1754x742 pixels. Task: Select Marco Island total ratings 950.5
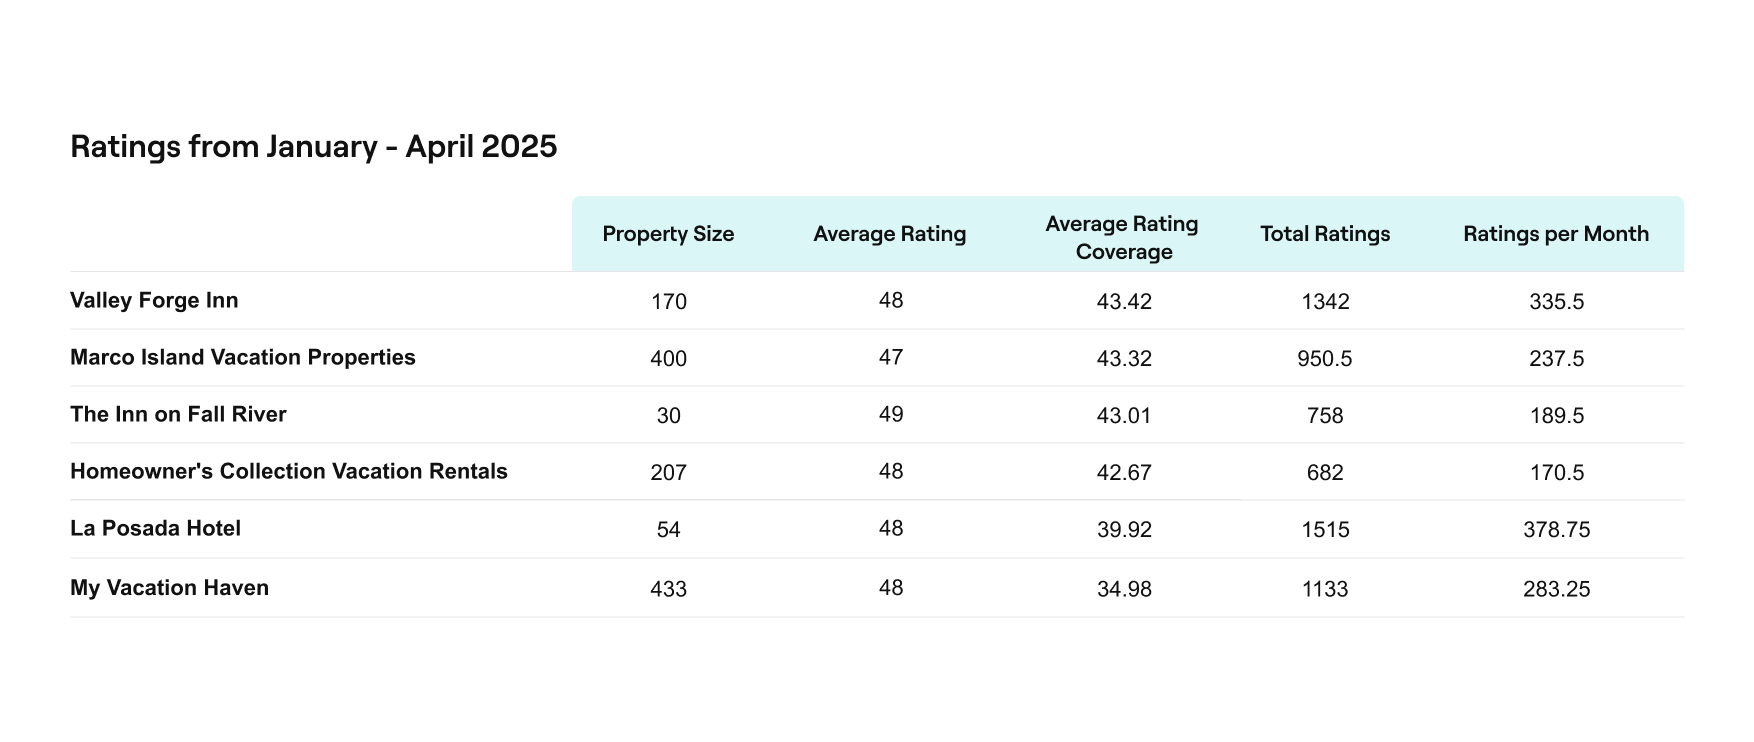point(1325,359)
